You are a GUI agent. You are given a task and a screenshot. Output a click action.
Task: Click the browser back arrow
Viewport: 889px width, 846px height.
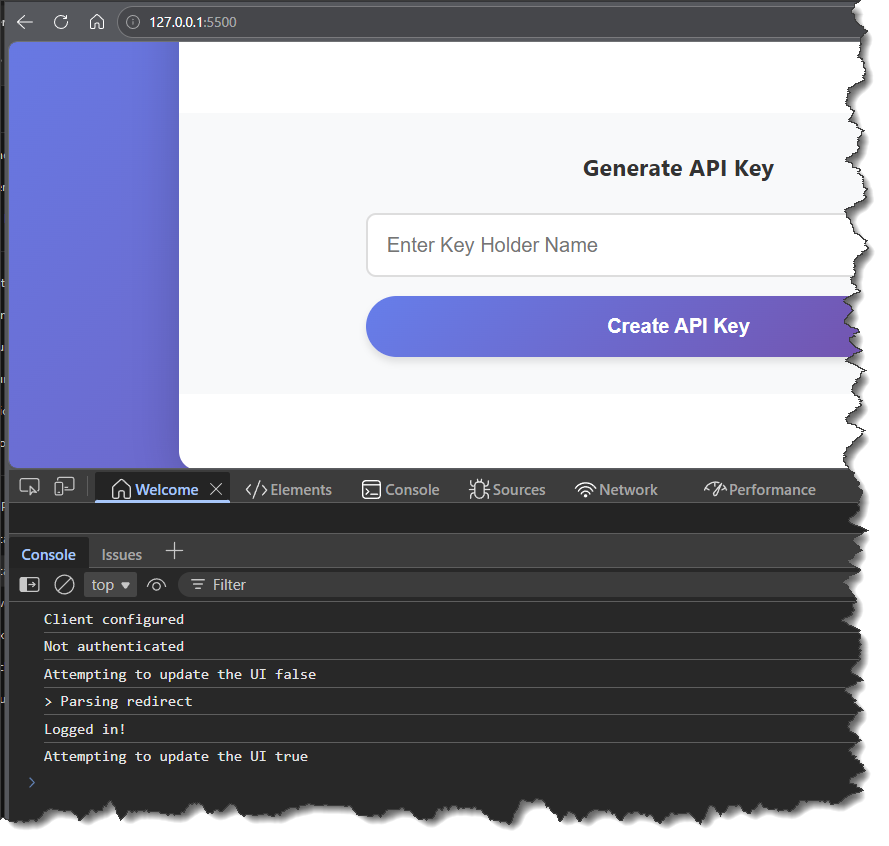click(25, 22)
